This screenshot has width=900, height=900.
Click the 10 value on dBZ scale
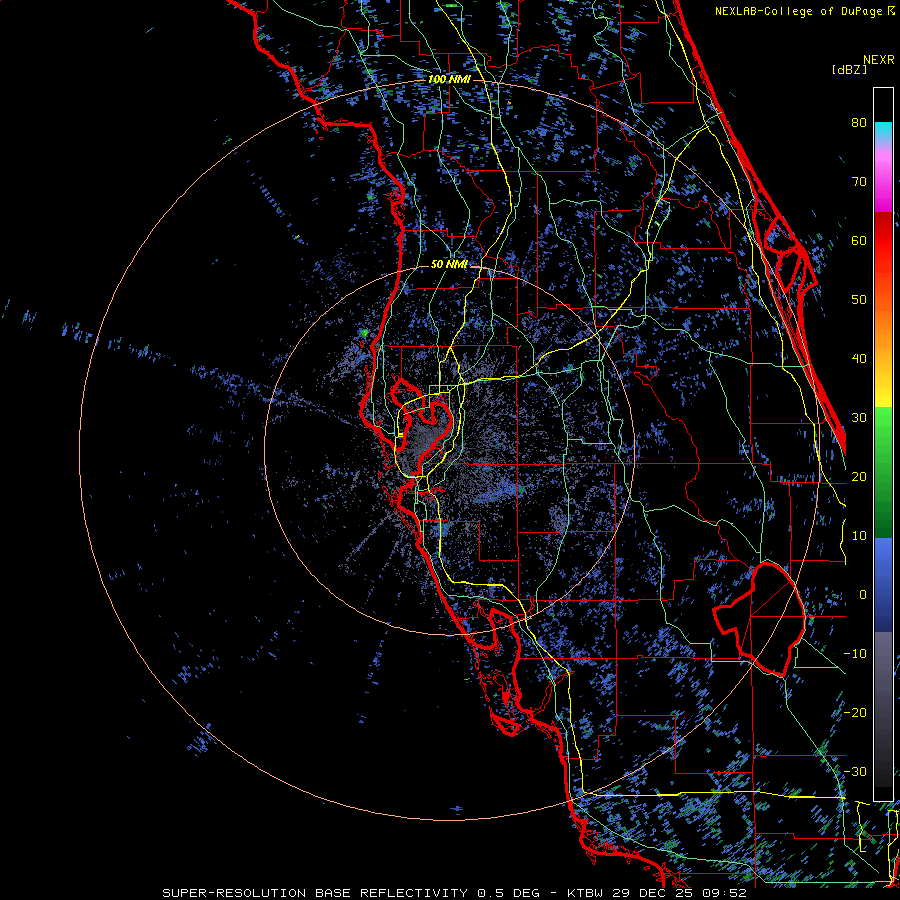click(x=859, y=536)
